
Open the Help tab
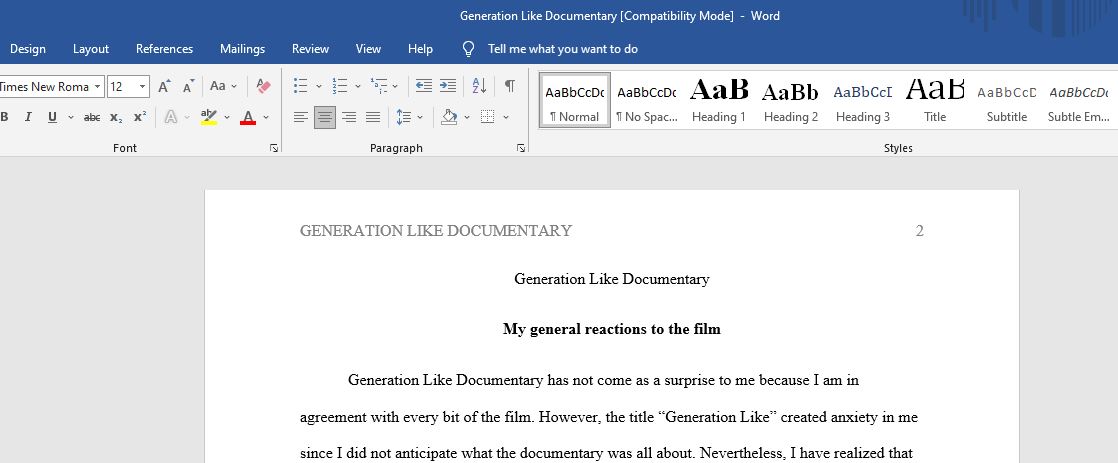tap(420, 49)
